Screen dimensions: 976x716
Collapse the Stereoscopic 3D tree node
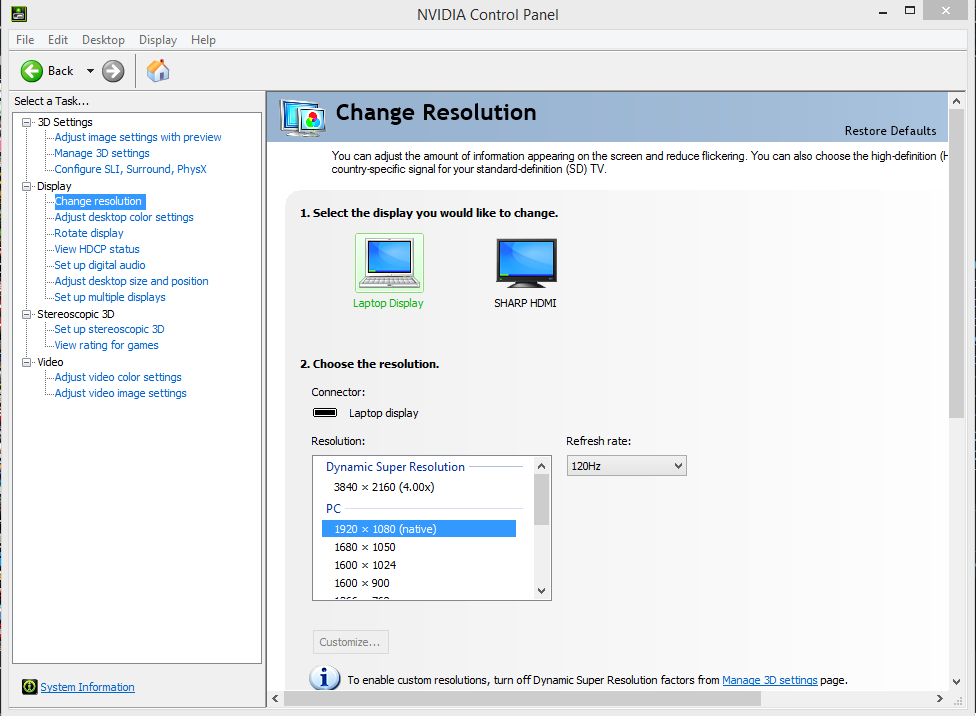coord(27,314)
